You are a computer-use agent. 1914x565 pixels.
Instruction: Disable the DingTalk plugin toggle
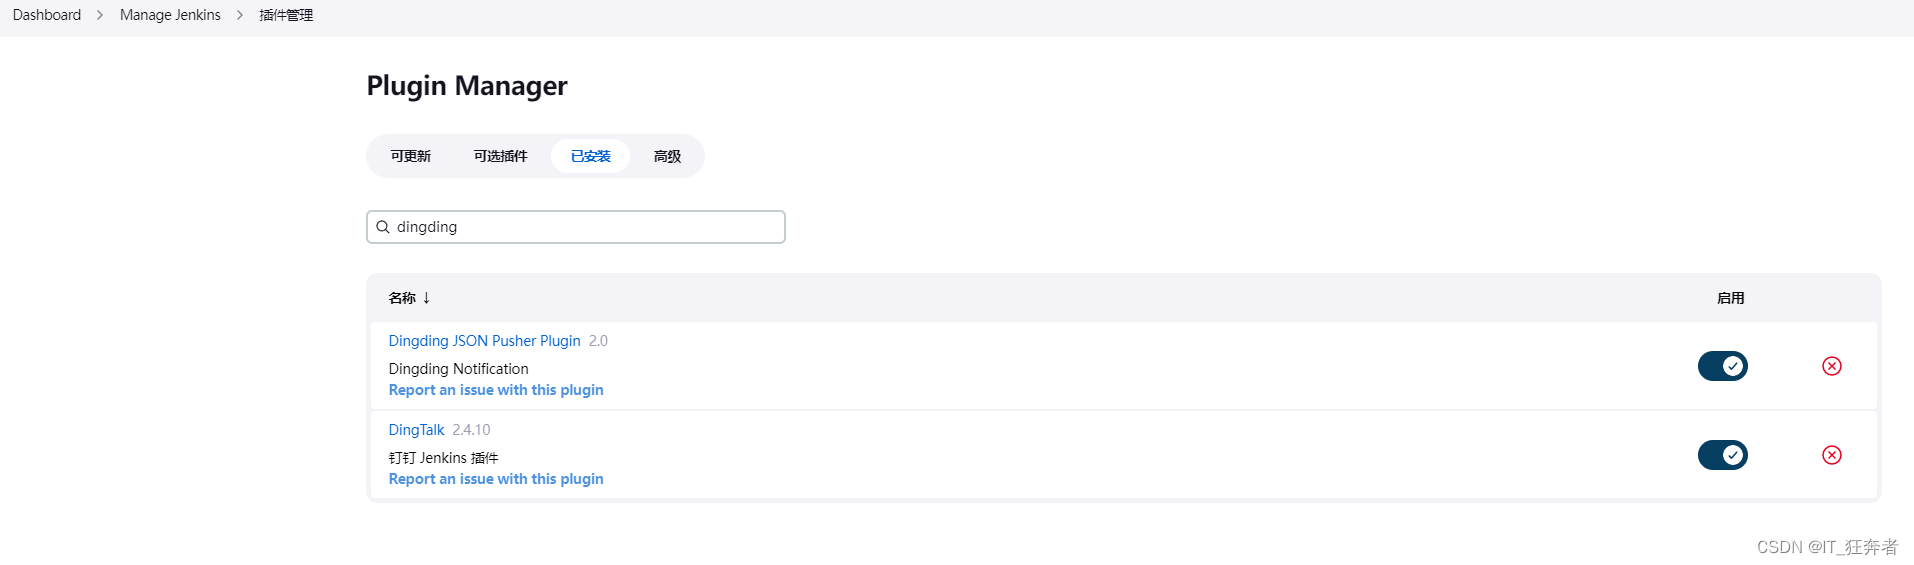[1722, 455]
